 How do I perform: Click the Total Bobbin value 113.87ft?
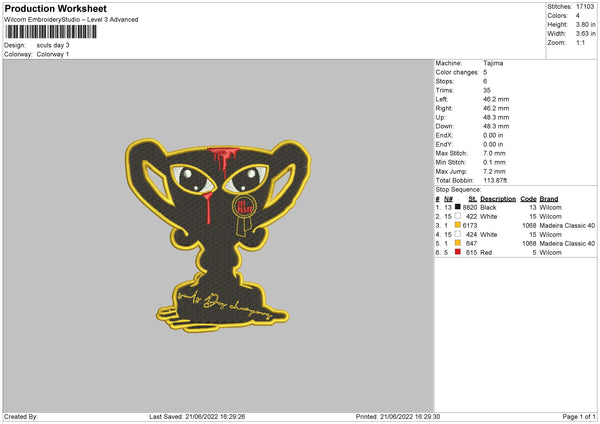point(495,181)
